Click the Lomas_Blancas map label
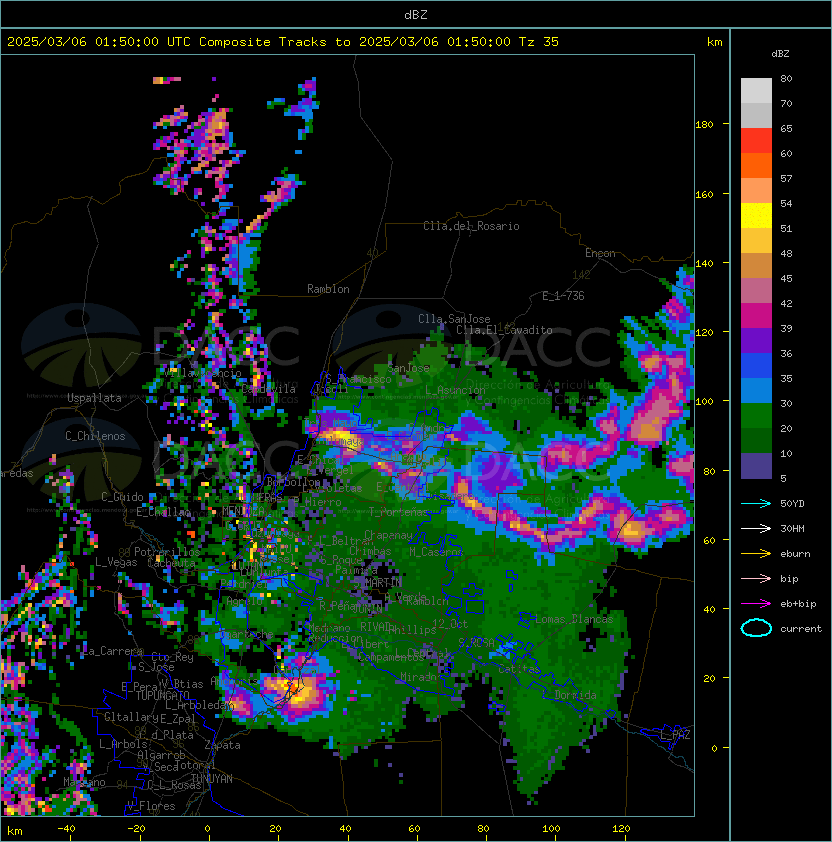This screenshot has width=832, height=842. tap(574, 619)
